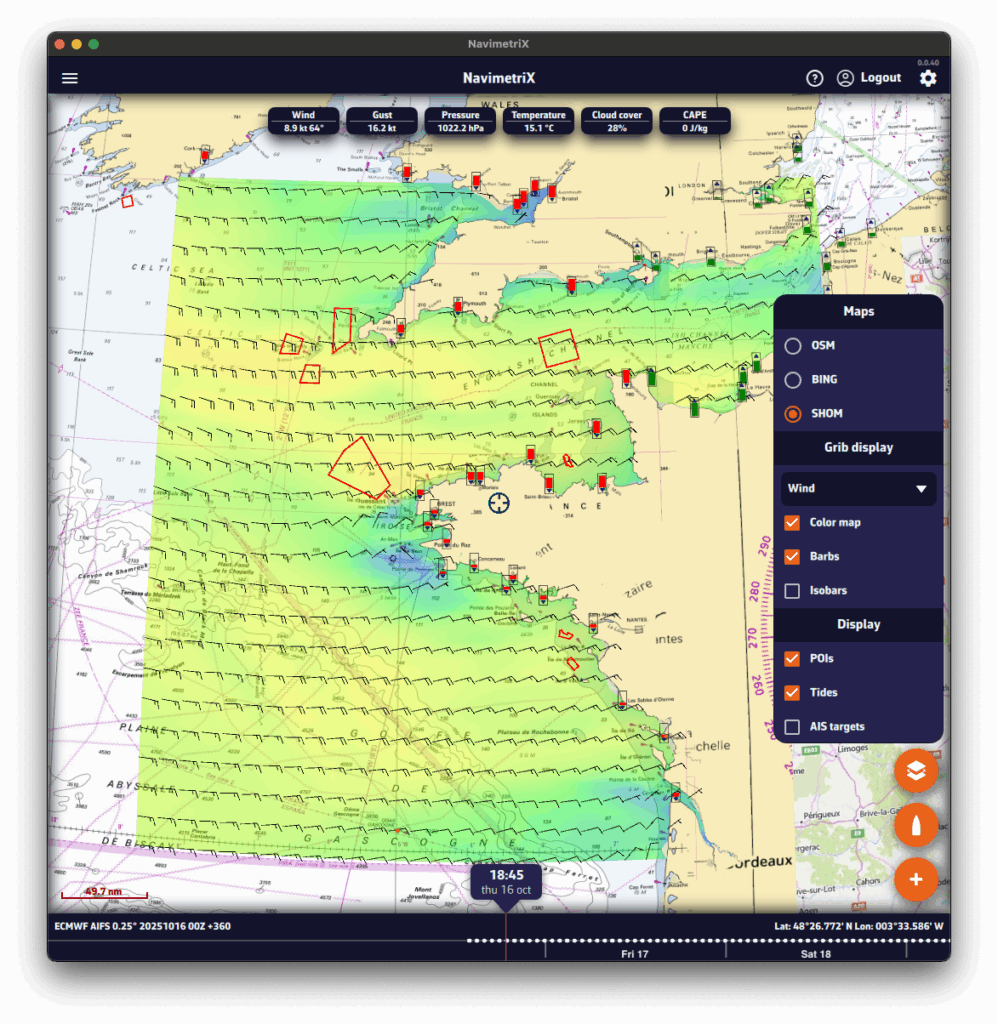This screenshot has height=1024, width=998.
Task: Click the Pressure 1022.2 hPa indicator
Action: [460, 121]
